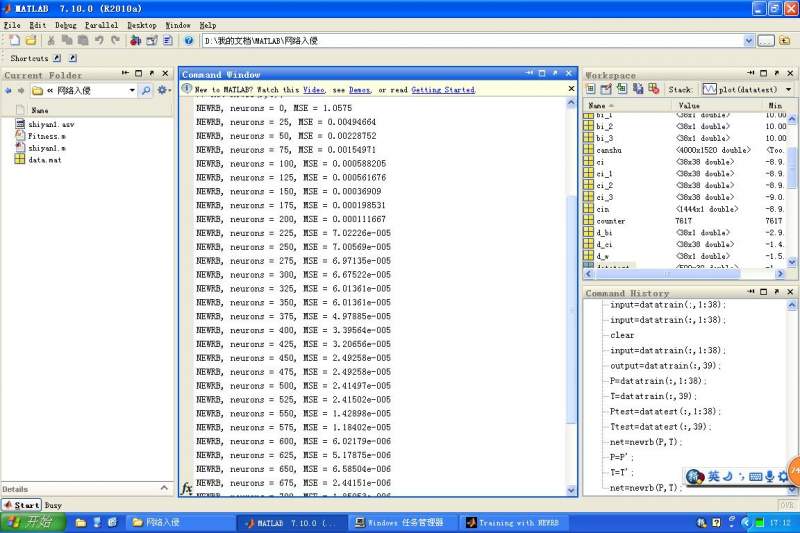Sort Workspace by Value column header
The height and width of the screenshot is (533, 800).
pos(718,106)
